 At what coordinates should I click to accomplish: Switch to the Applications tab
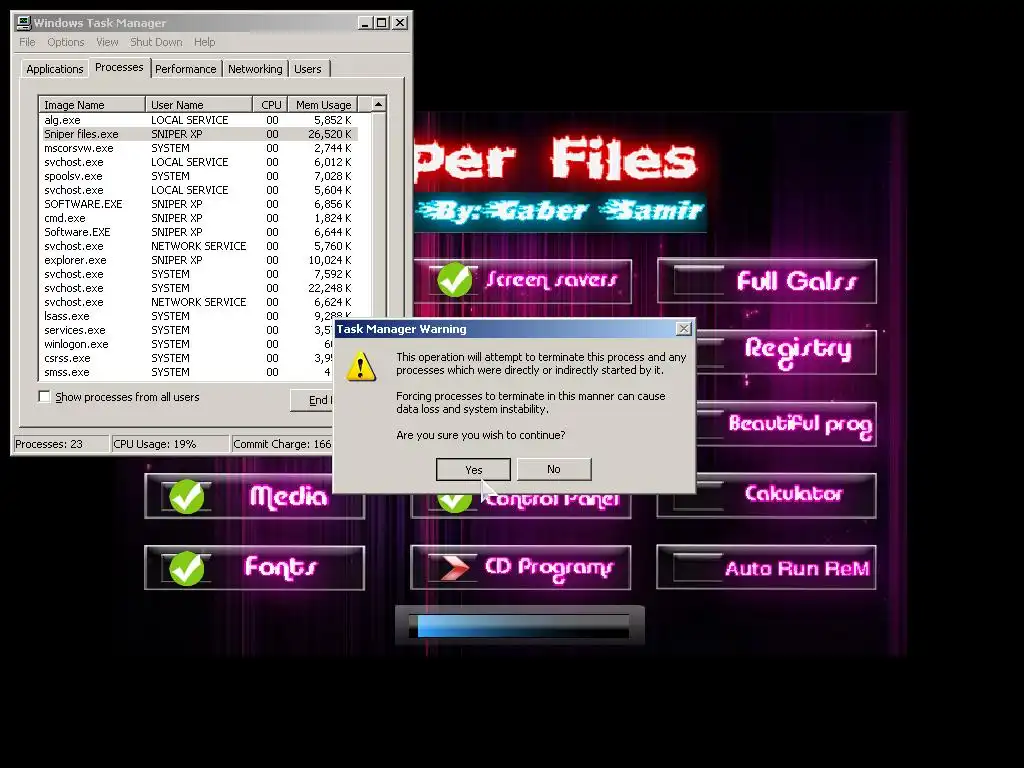(54, 69)
